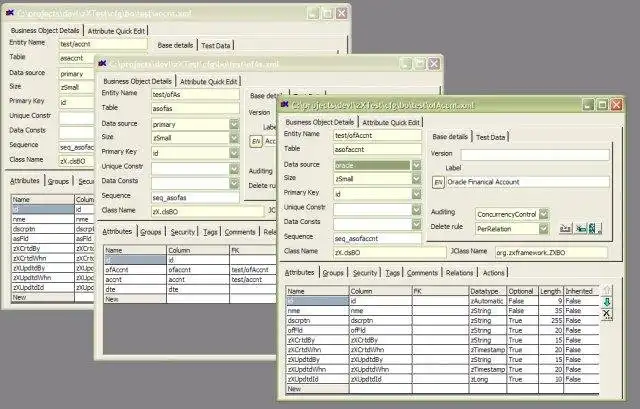Click the first icon right of Delete rule
Viewport: 640px width, 409px height.
[x=566, y=229]
